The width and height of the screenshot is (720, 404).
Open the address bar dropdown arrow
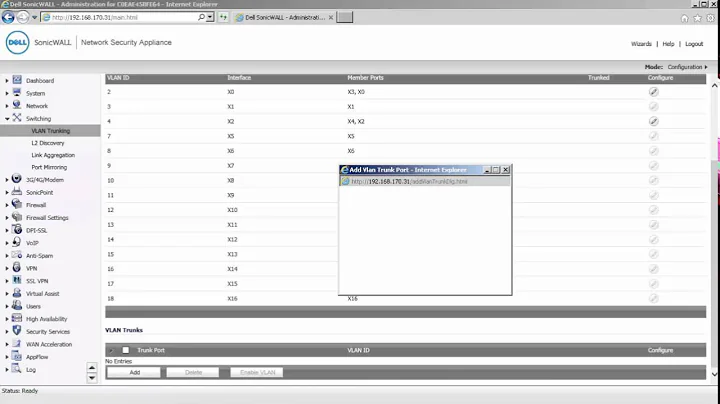(210, 17)
